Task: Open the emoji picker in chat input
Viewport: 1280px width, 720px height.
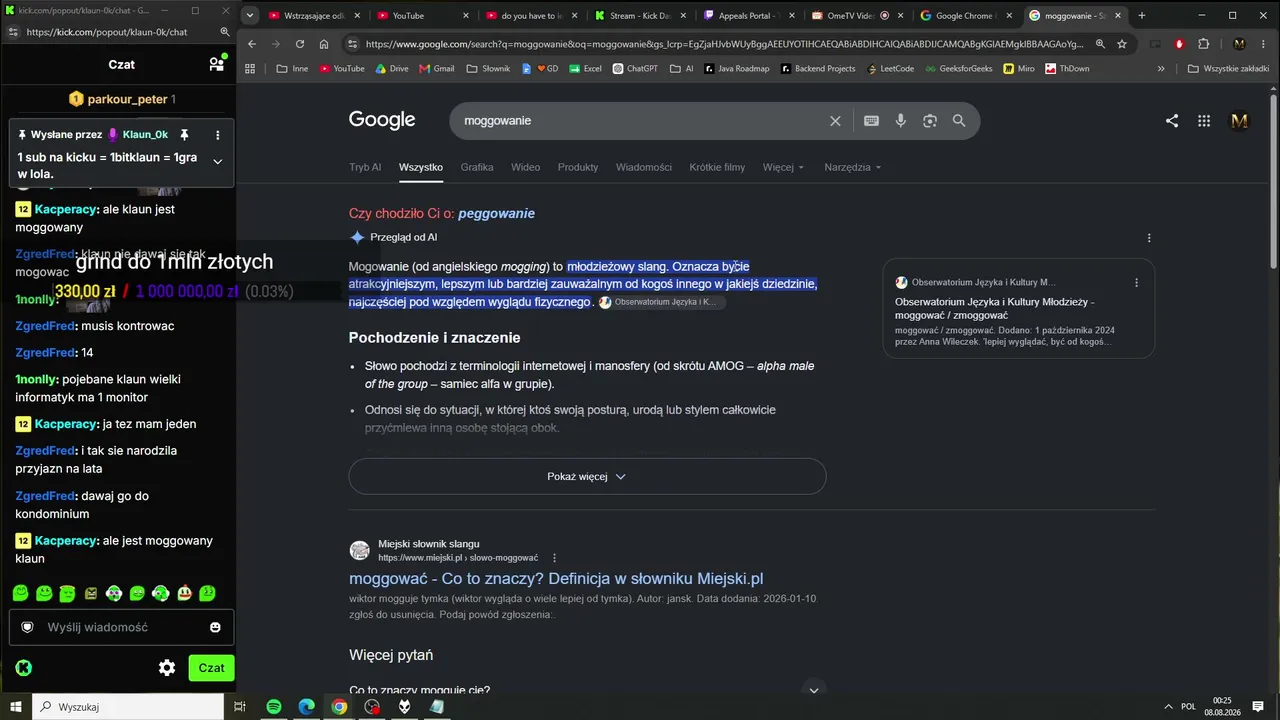Action: coord(215,627)
